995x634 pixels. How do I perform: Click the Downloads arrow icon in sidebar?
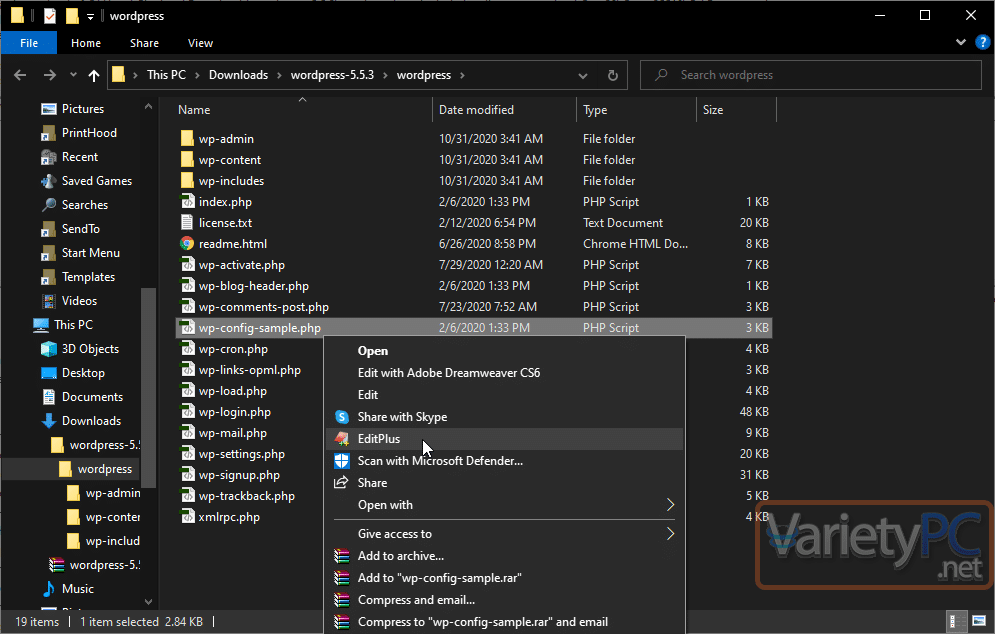pyautogui.click(x=49, y=421)
